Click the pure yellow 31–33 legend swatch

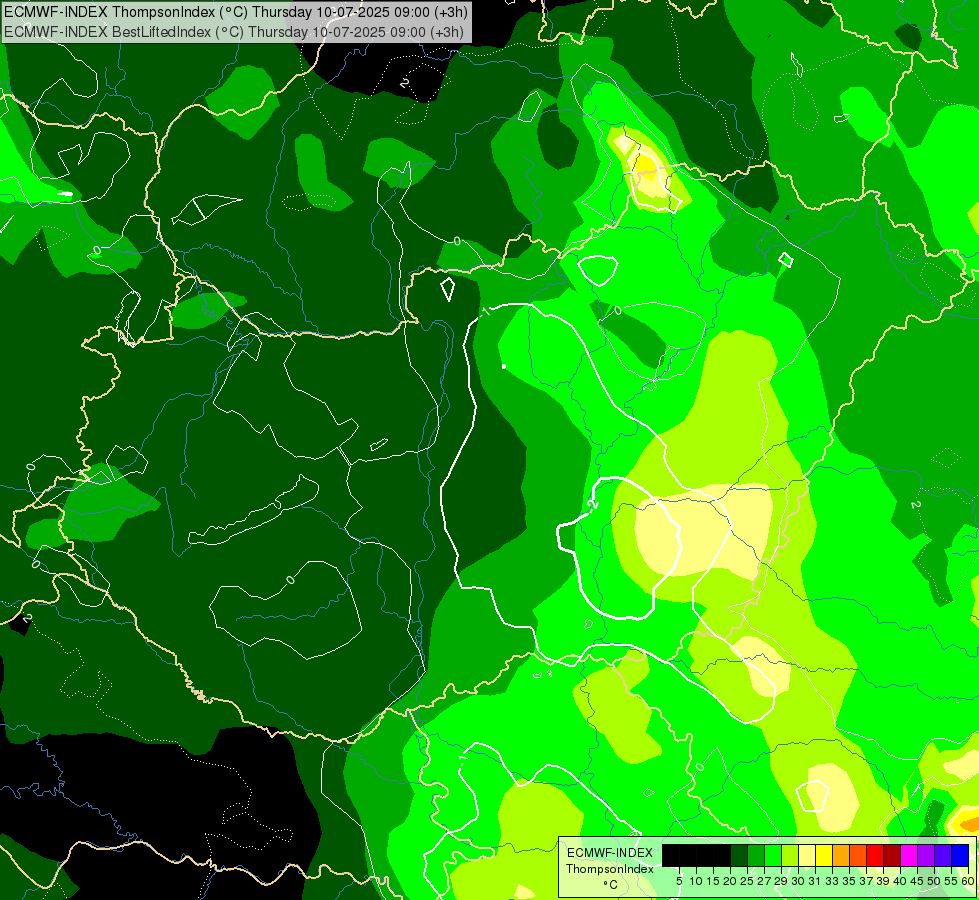(824, 855)
